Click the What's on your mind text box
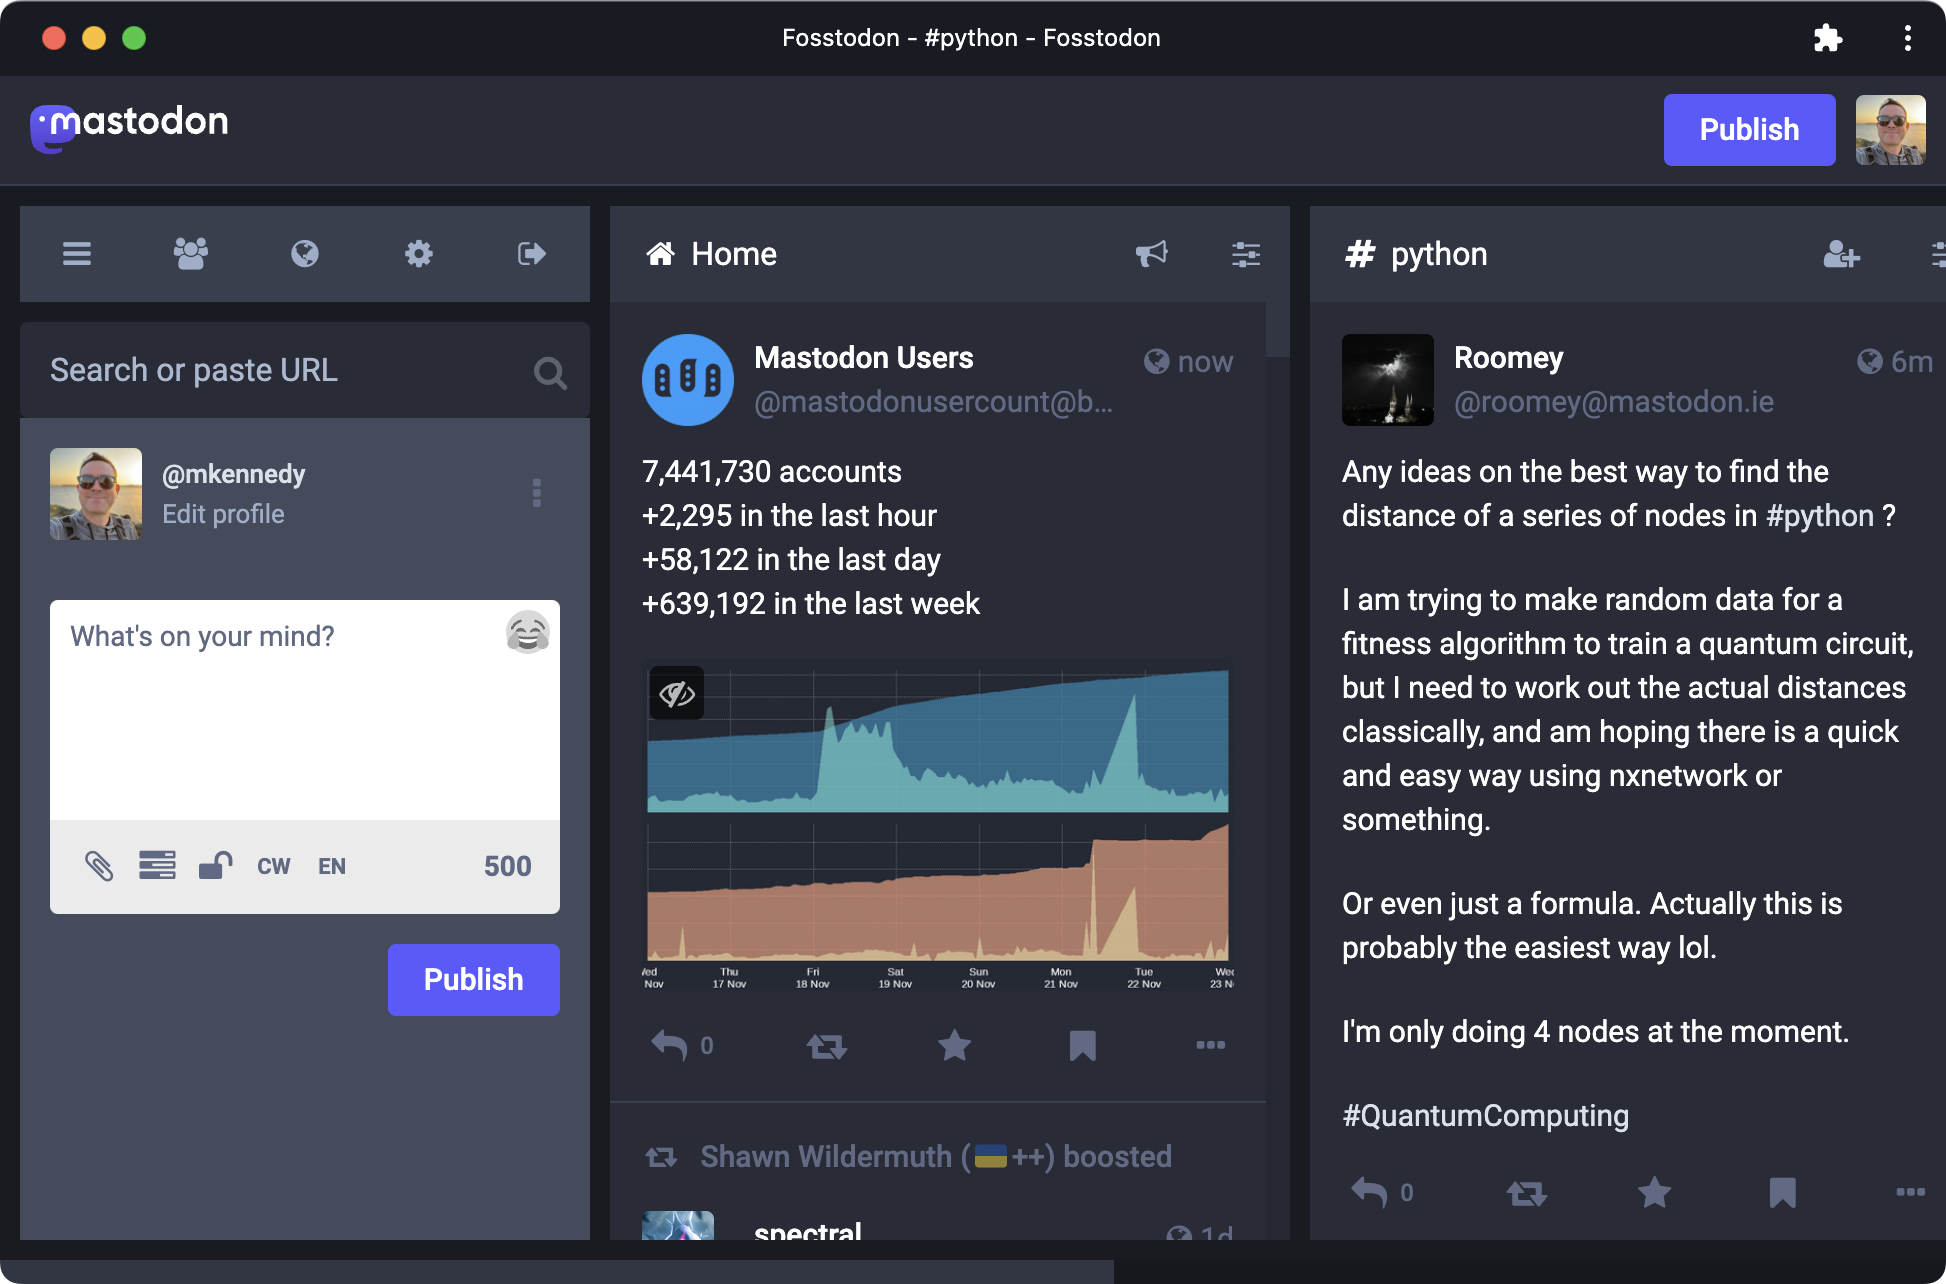The width and height of the screenshot is (1946, 1284). click(305, 710)
